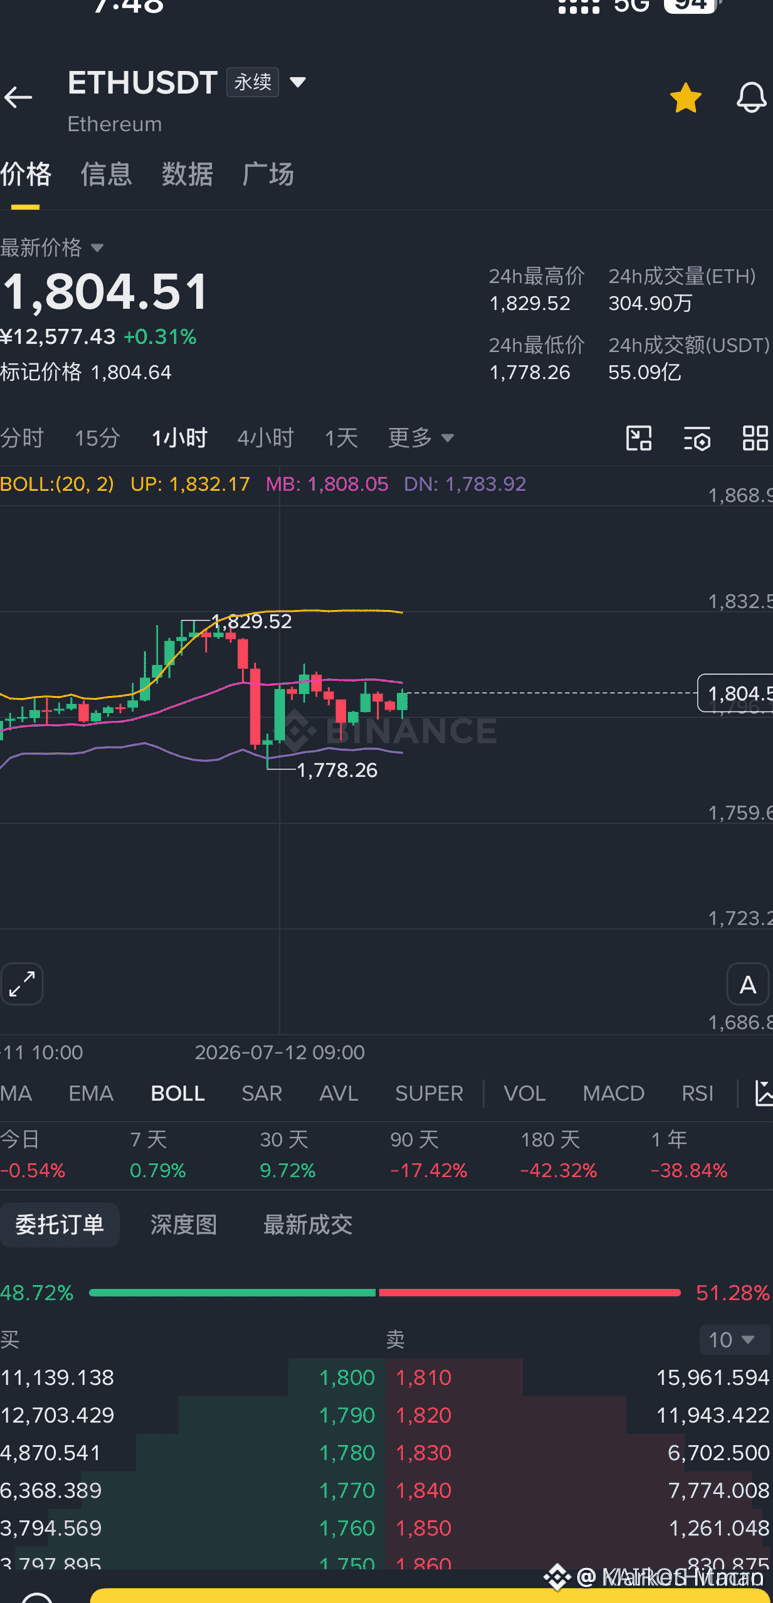Click the 180 天 return value -42.32%

[559, 1171]
